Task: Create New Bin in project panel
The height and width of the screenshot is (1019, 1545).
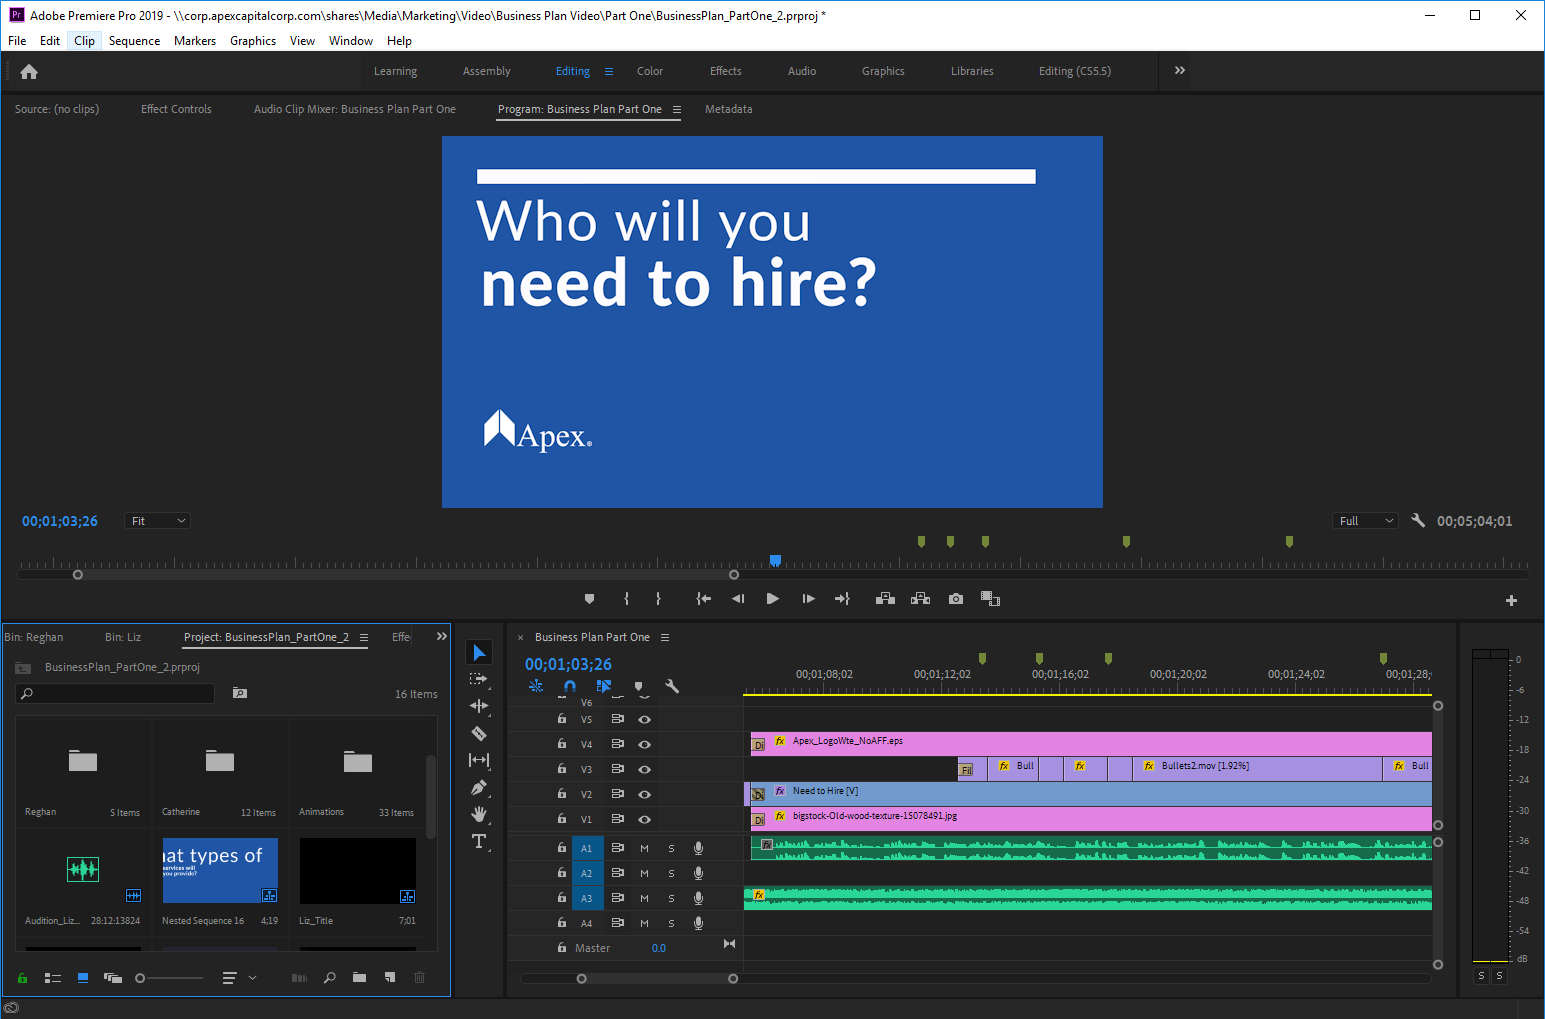Action: point(359,978)
